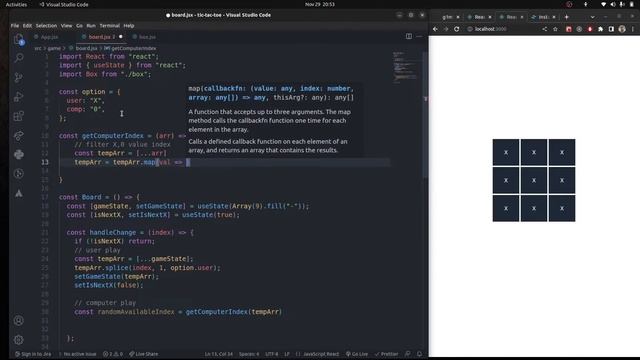The height and width of the screenshot is (360, 640).
Task: Click the red square extension icon in browser toolbar
Action: tap(569, 29)
